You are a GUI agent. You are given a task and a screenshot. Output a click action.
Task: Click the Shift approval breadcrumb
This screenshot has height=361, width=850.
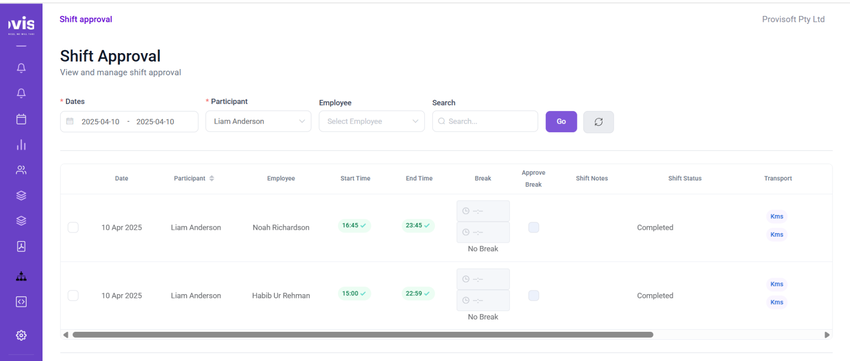pos(86,20)
